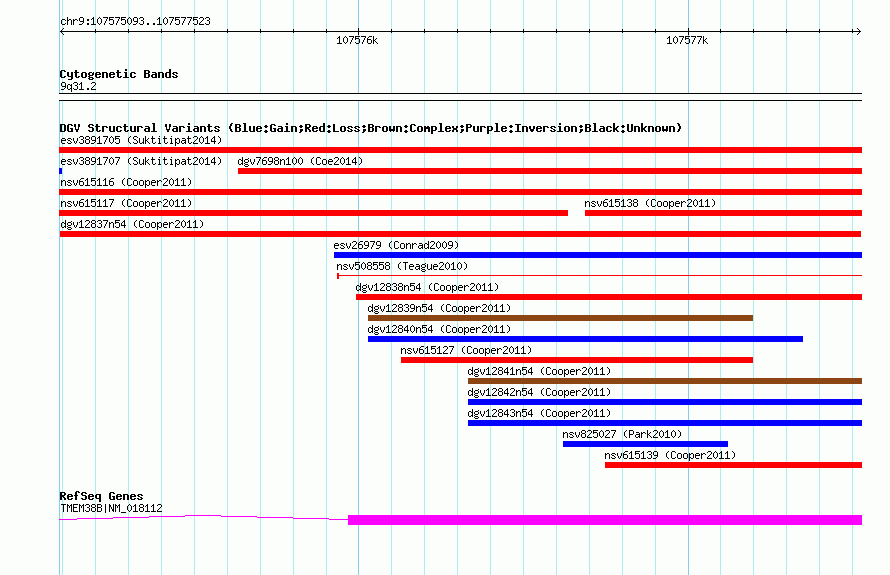
Task: Open the DGV Structural Variants track title
Action: coord(370,128)
